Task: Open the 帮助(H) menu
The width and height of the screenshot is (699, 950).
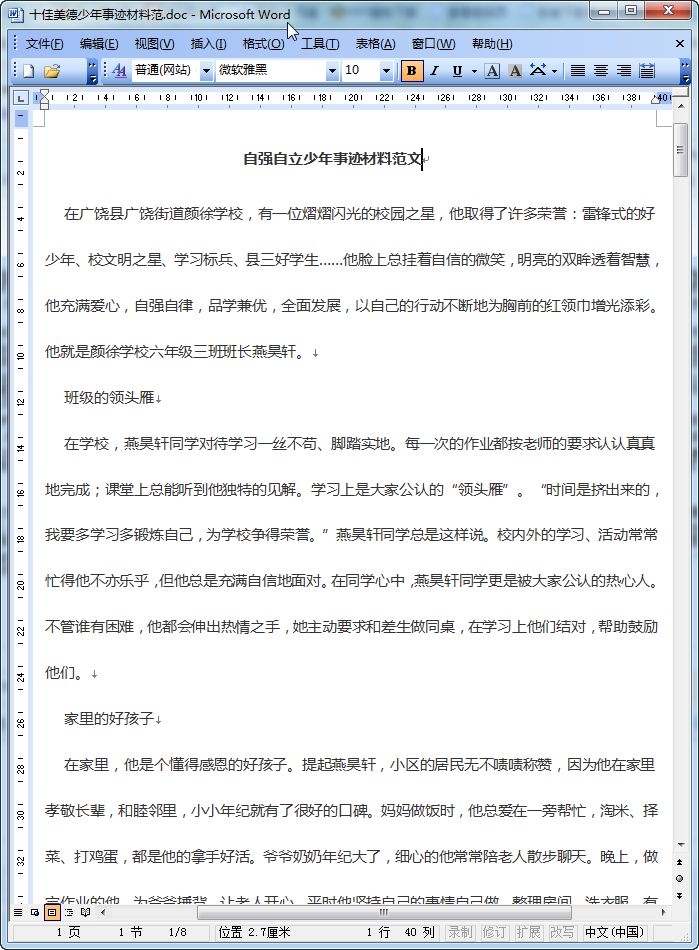Action: point(492,44)
